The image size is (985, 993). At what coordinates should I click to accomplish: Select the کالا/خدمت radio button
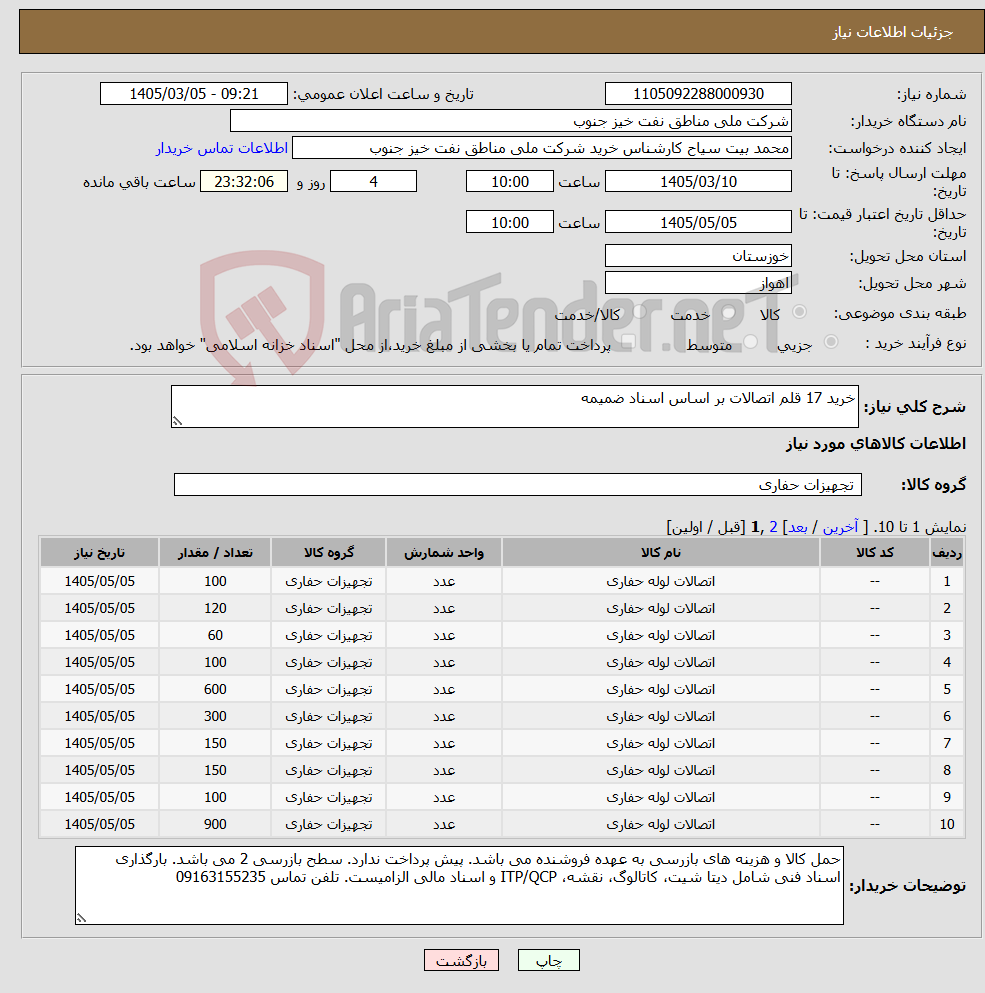tap(640, 312)
